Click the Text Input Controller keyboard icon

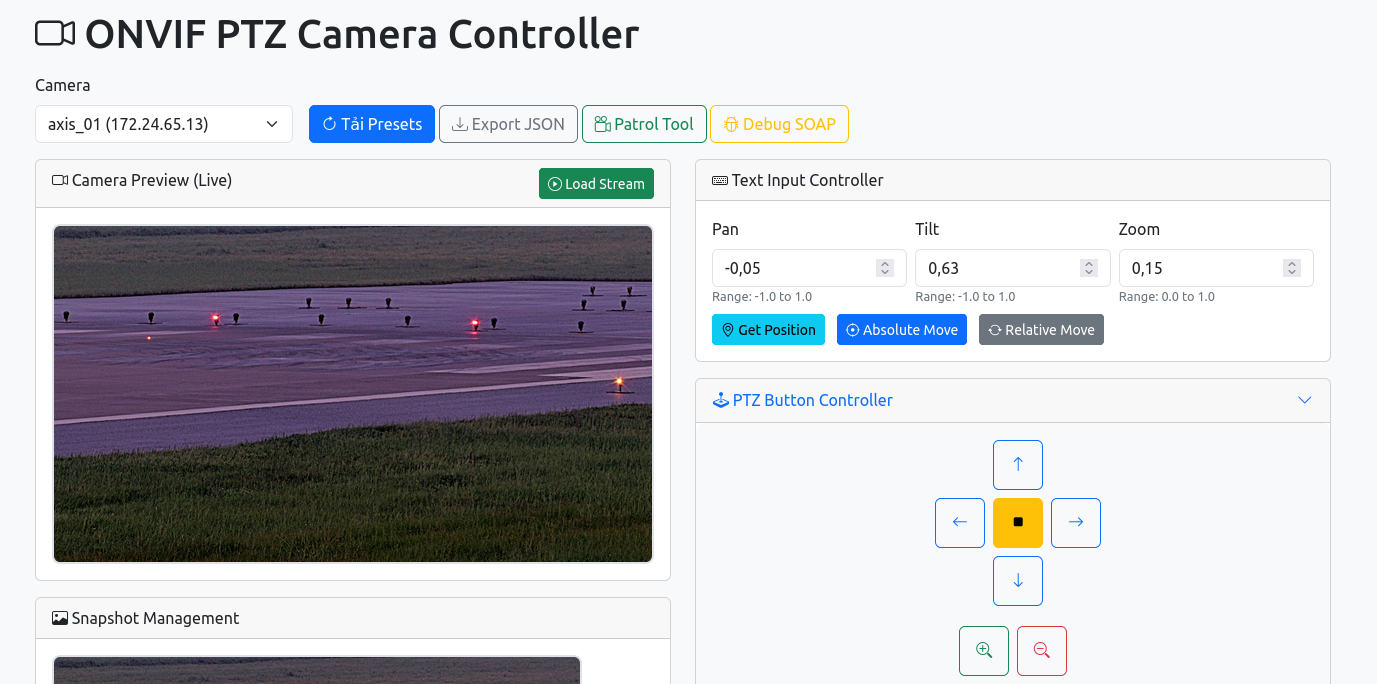[720, 181]
